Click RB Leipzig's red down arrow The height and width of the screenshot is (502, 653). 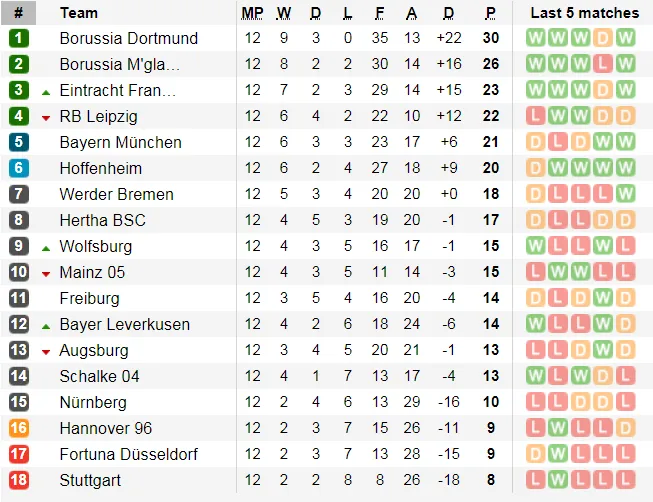point(46,119)
